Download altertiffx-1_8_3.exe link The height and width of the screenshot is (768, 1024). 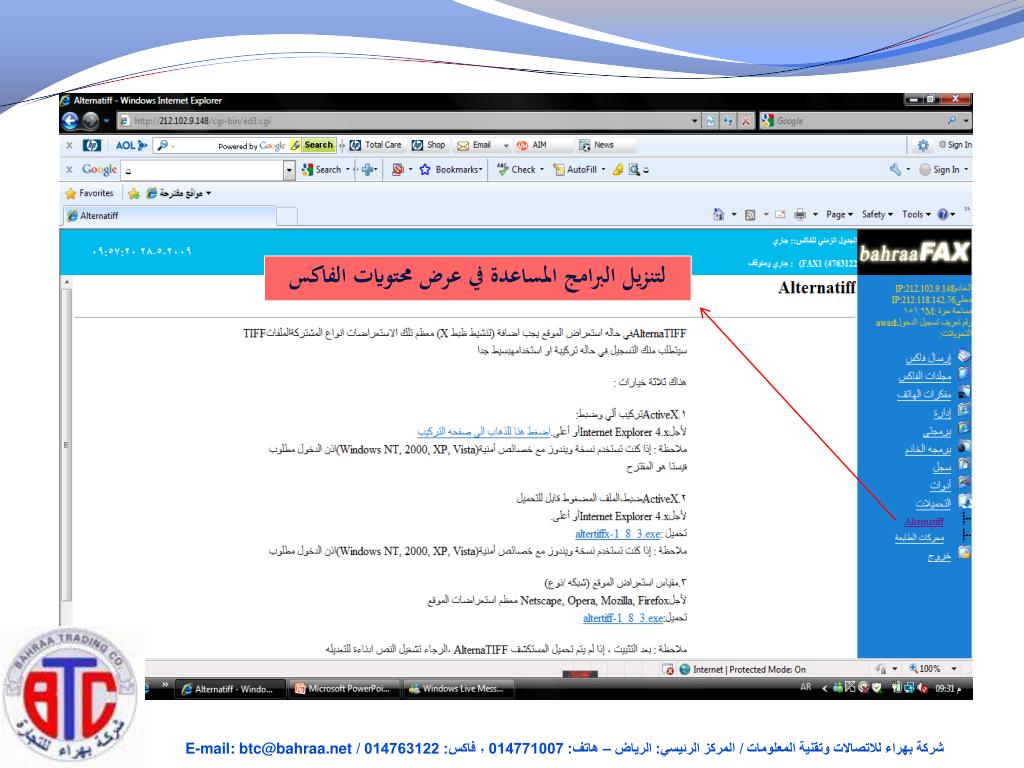(x=618, y=534)
